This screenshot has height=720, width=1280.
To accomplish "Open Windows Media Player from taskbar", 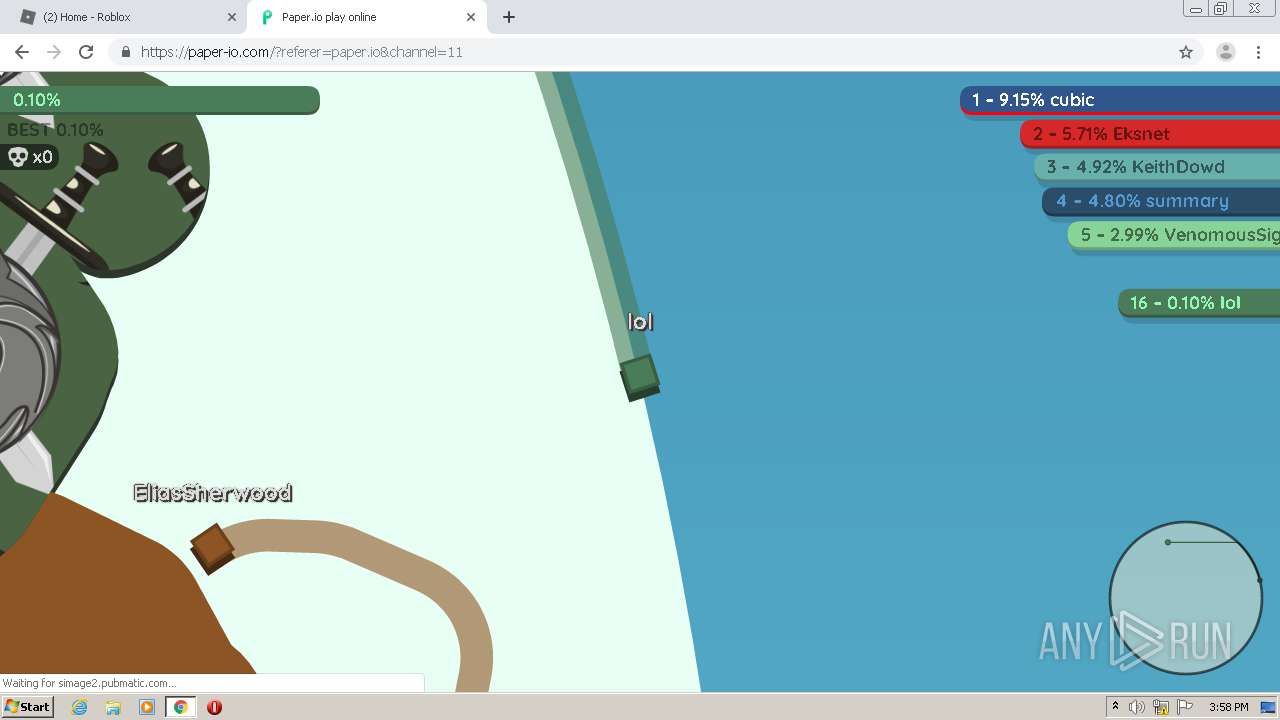I will coord(147,707).
